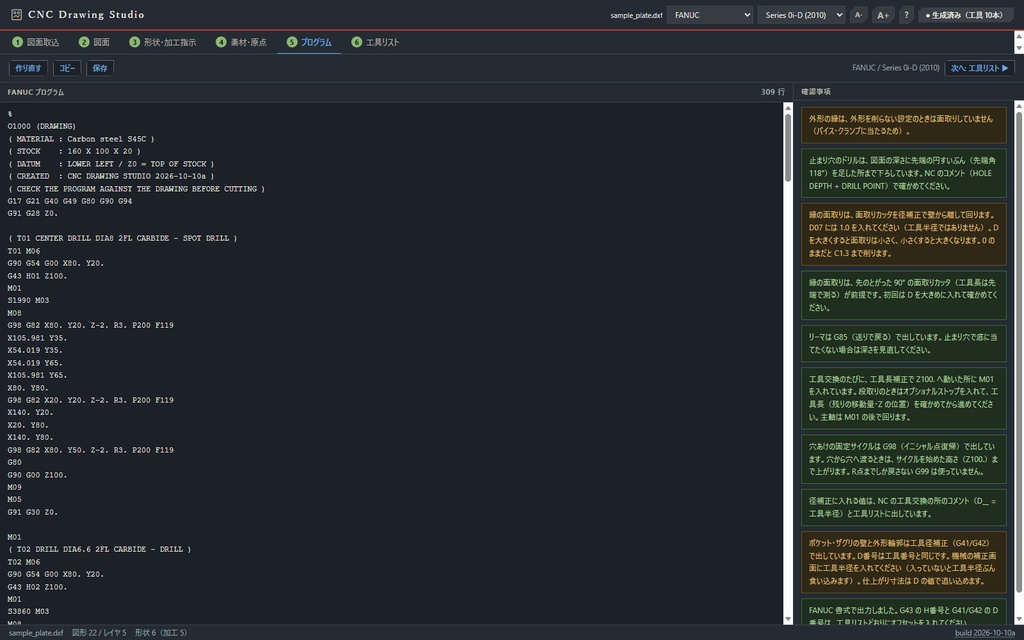Click the "( MATERIAL : Carbon steel S45C )" line
The width and height of the screenshot is (1024, 640).
81,138
